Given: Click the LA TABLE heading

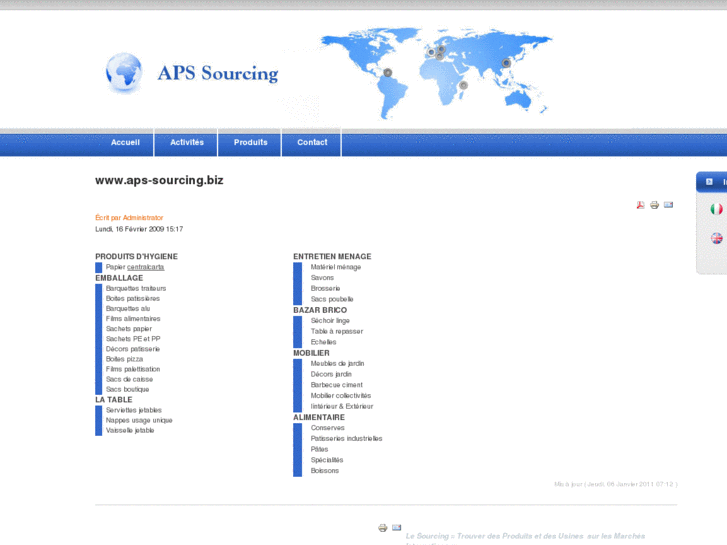Looking at the screenshot, I should [114, 400].
